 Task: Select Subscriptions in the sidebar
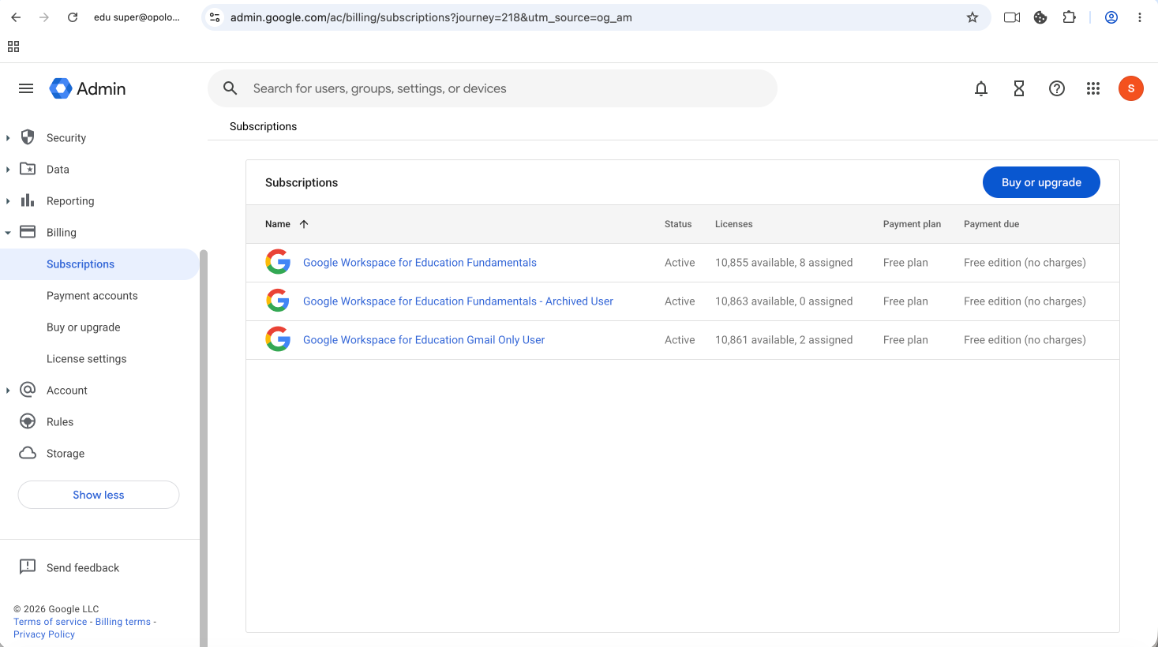100,264
